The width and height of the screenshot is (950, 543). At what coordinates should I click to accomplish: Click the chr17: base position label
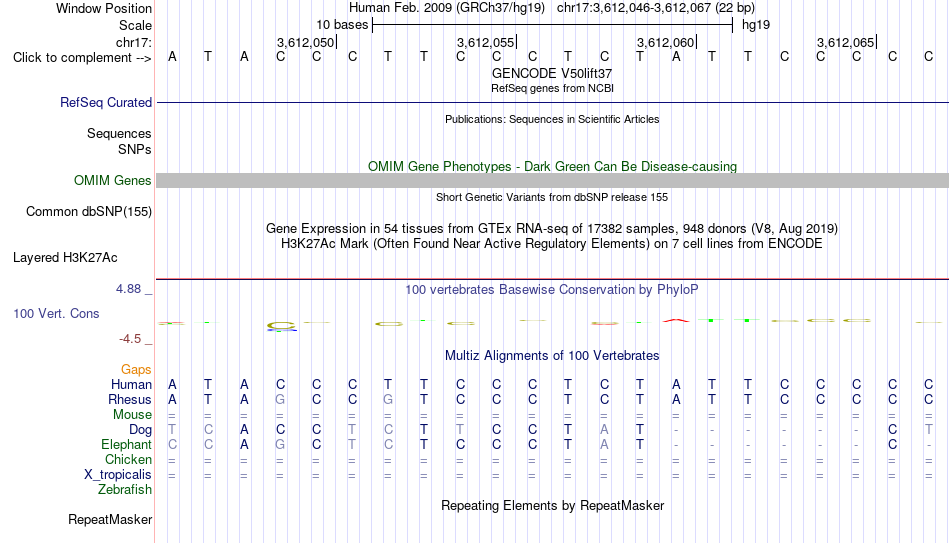[x=133, y=42]
